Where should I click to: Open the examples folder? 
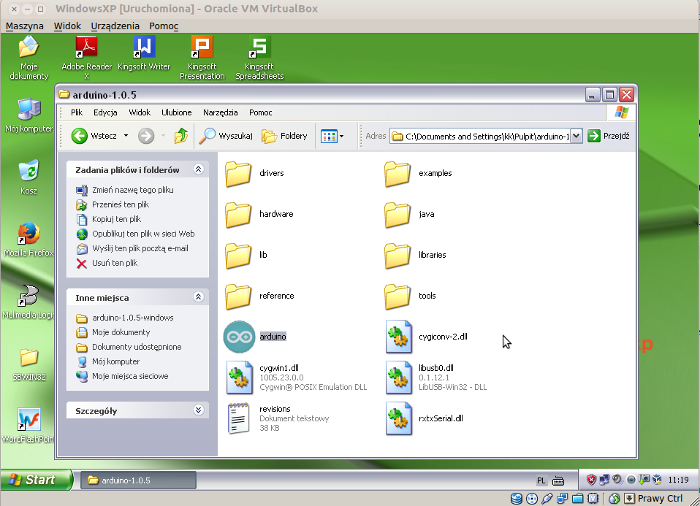(397, 173)
